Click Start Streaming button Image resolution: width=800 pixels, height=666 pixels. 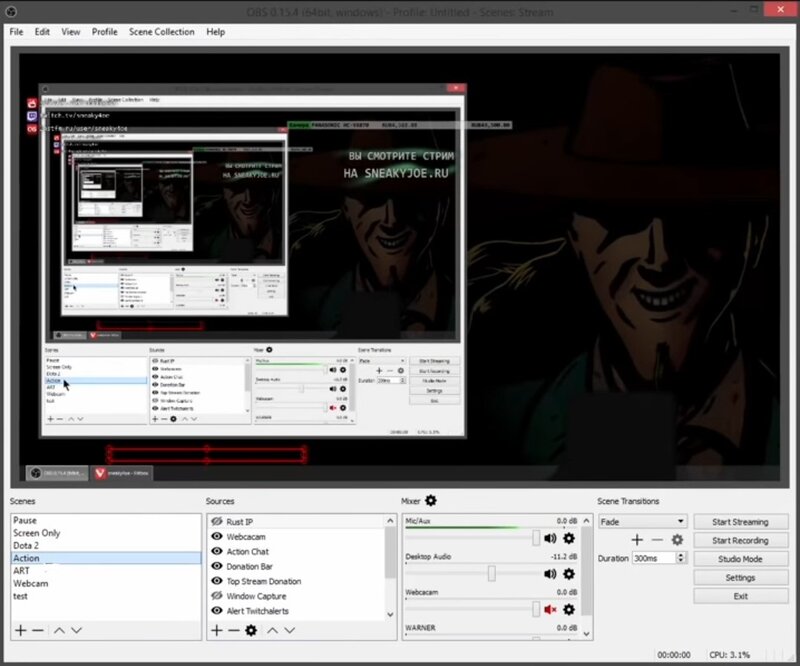[740, 522]
